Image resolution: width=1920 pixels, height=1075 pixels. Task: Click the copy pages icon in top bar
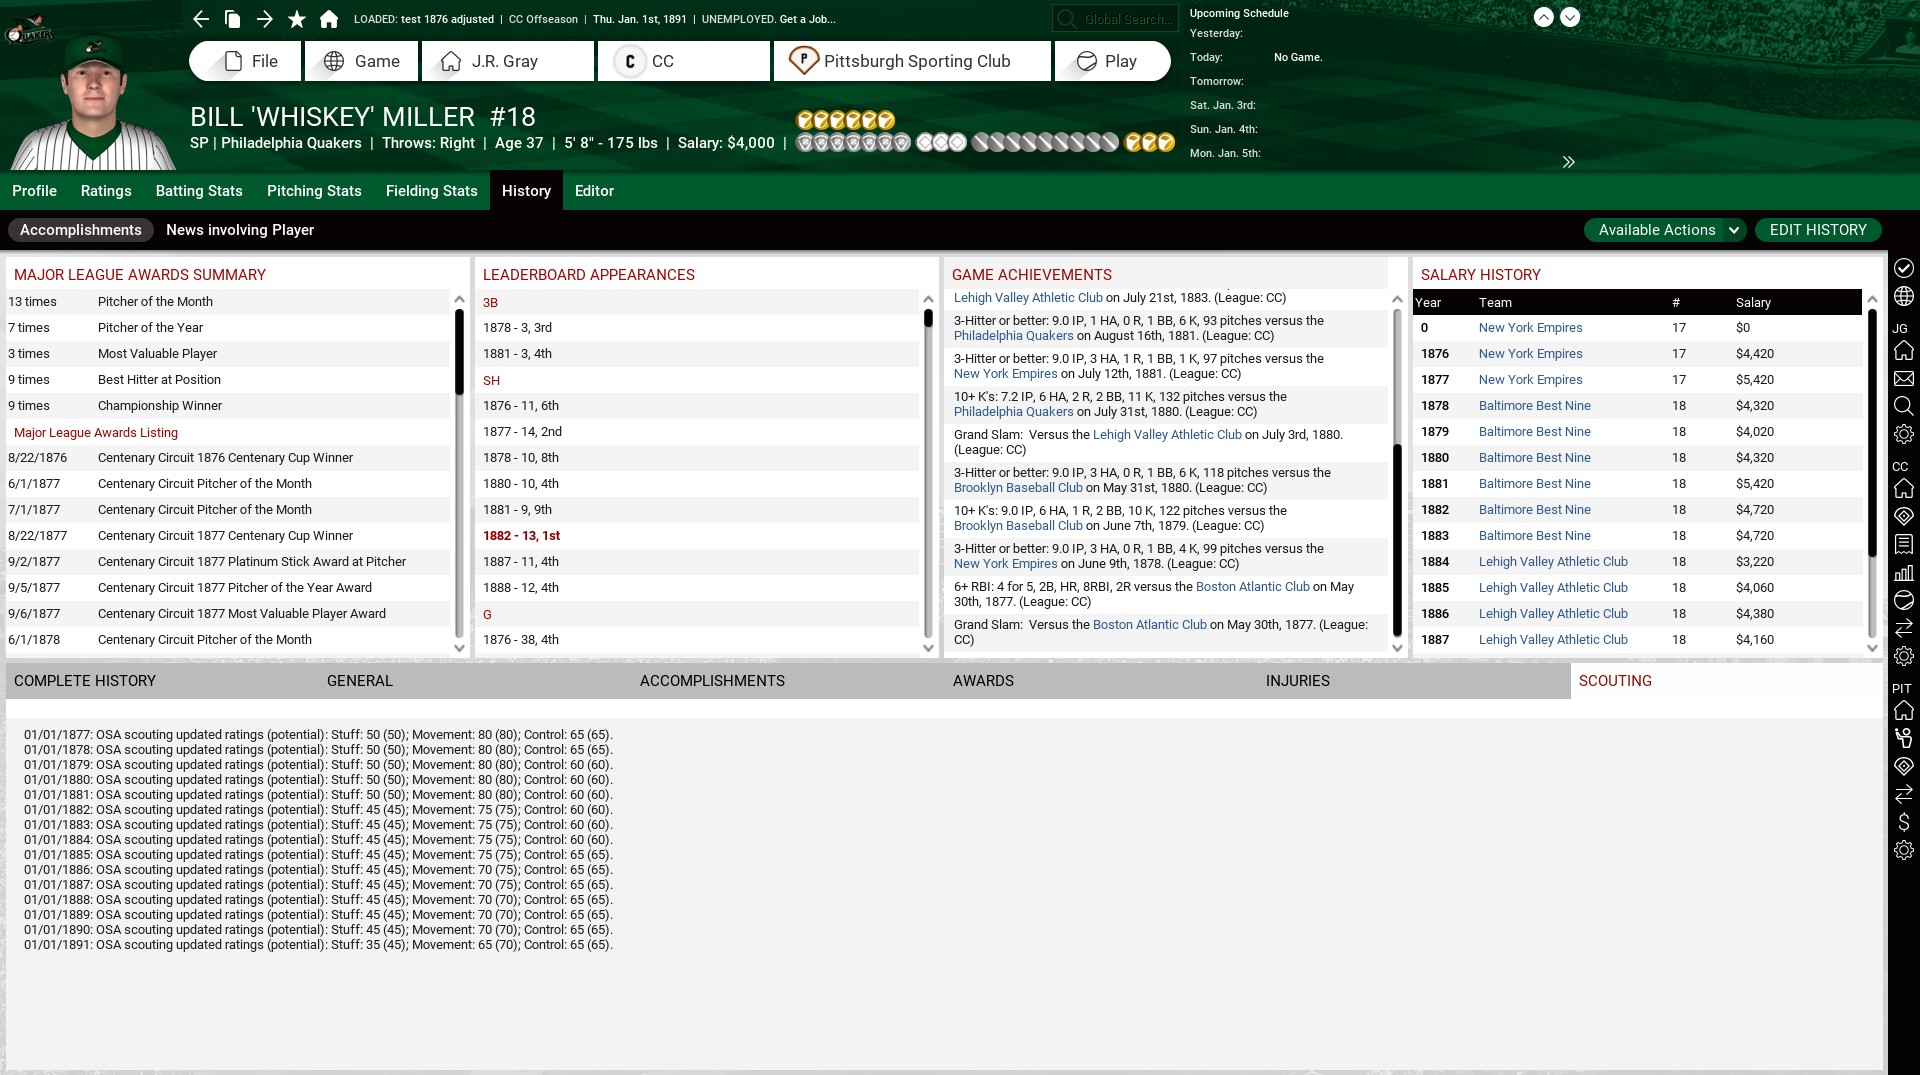pyautogui.click(x=232, y=19)
